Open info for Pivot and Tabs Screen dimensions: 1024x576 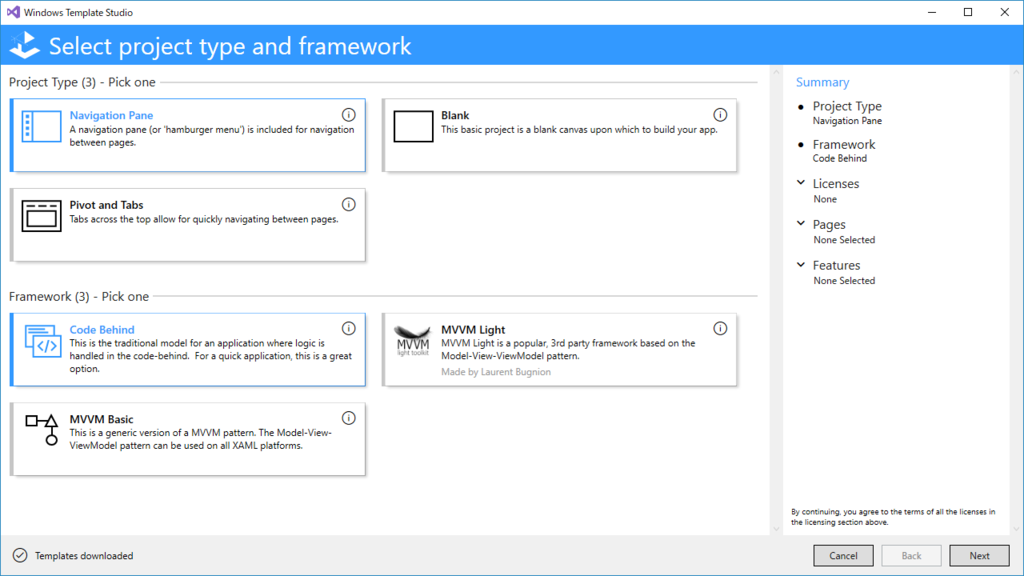349,204
